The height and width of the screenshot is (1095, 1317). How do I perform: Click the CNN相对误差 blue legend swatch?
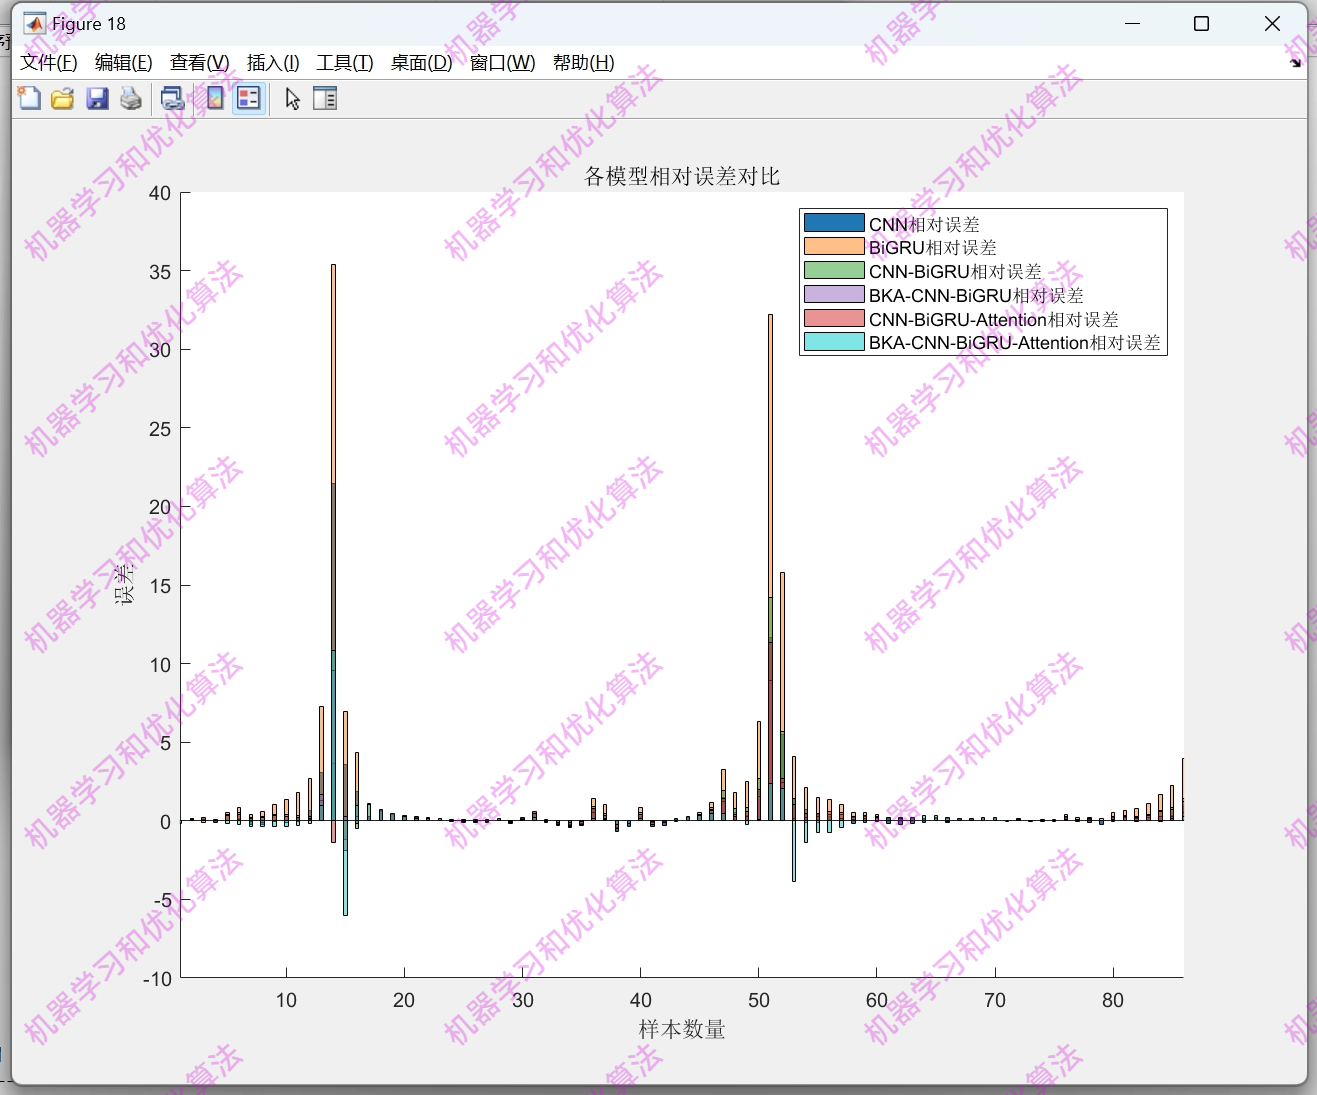pyautogui.click(x=834, y=223)
